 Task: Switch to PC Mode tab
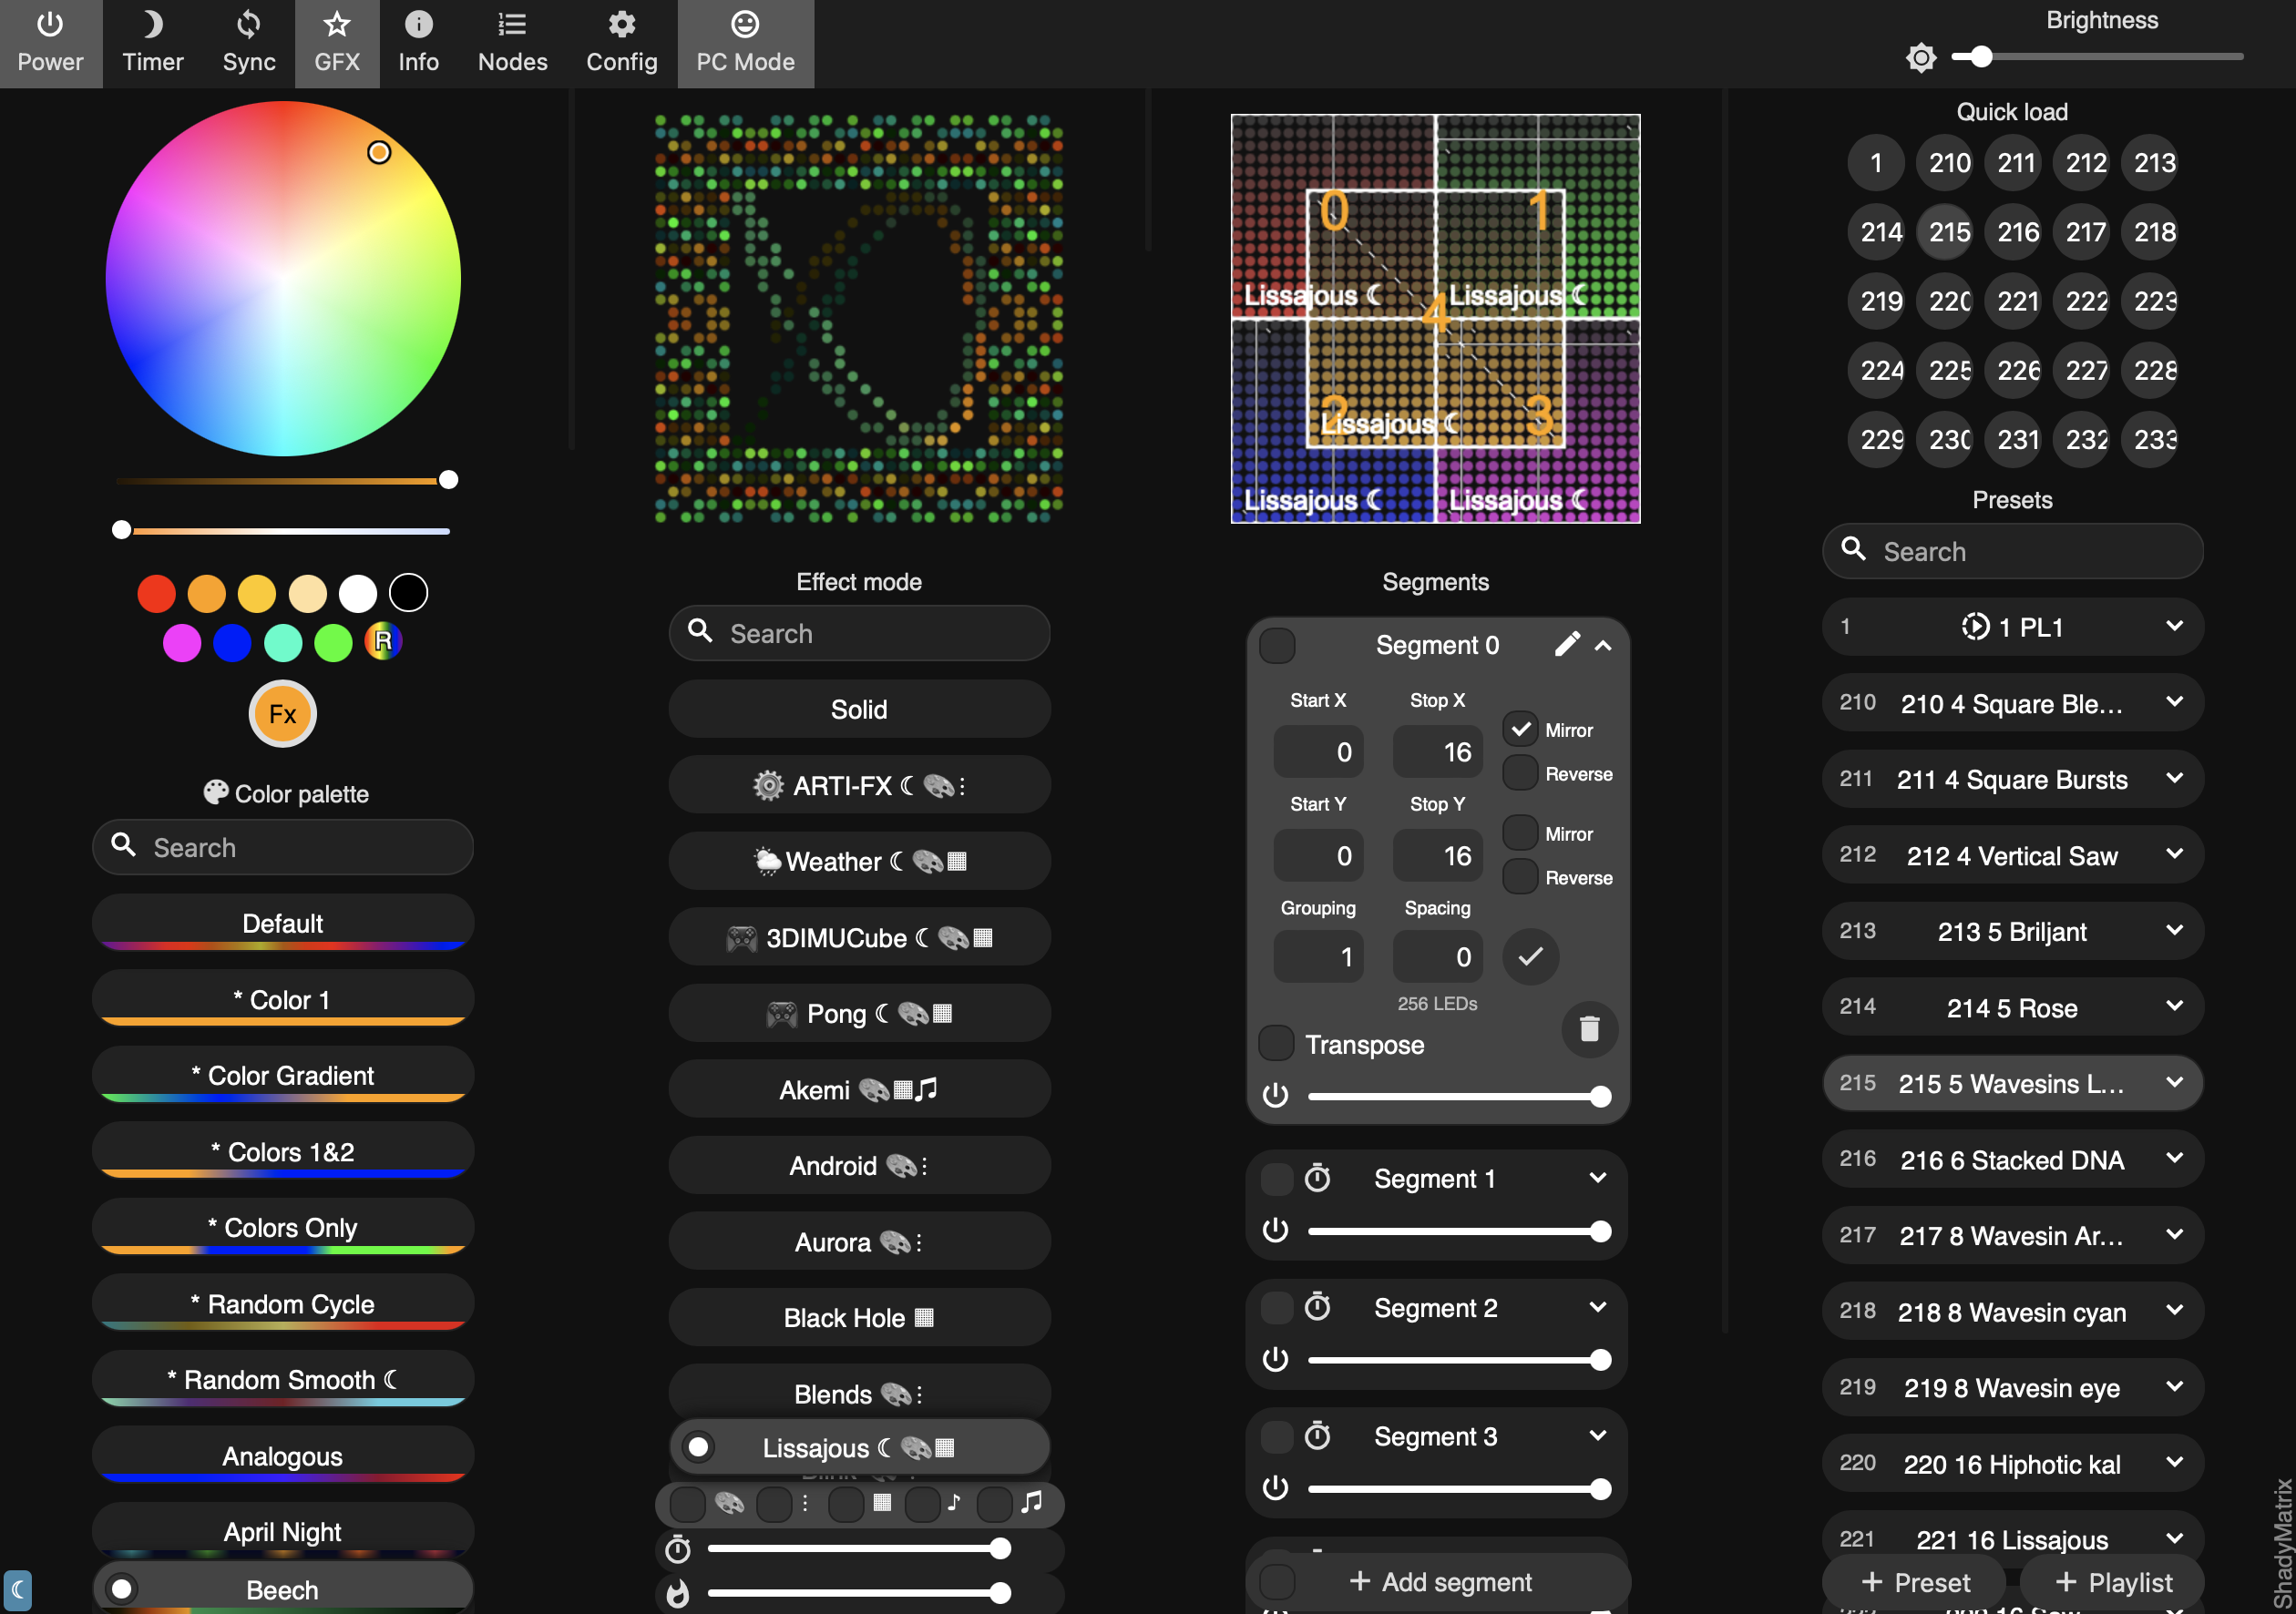click(x=745, y=42)
